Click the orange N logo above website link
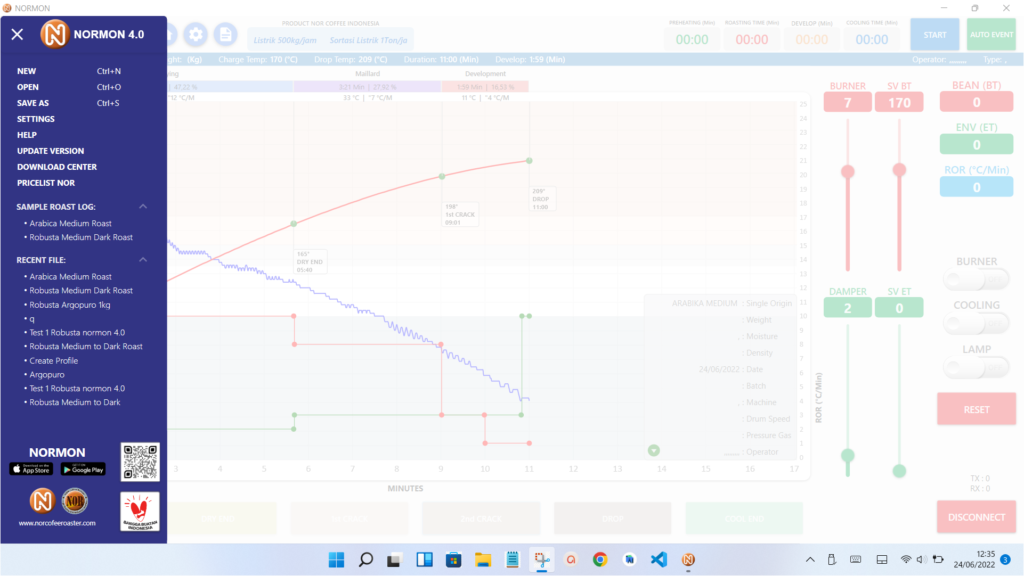Screen dimensions: 1024x576 click(42, 501)
